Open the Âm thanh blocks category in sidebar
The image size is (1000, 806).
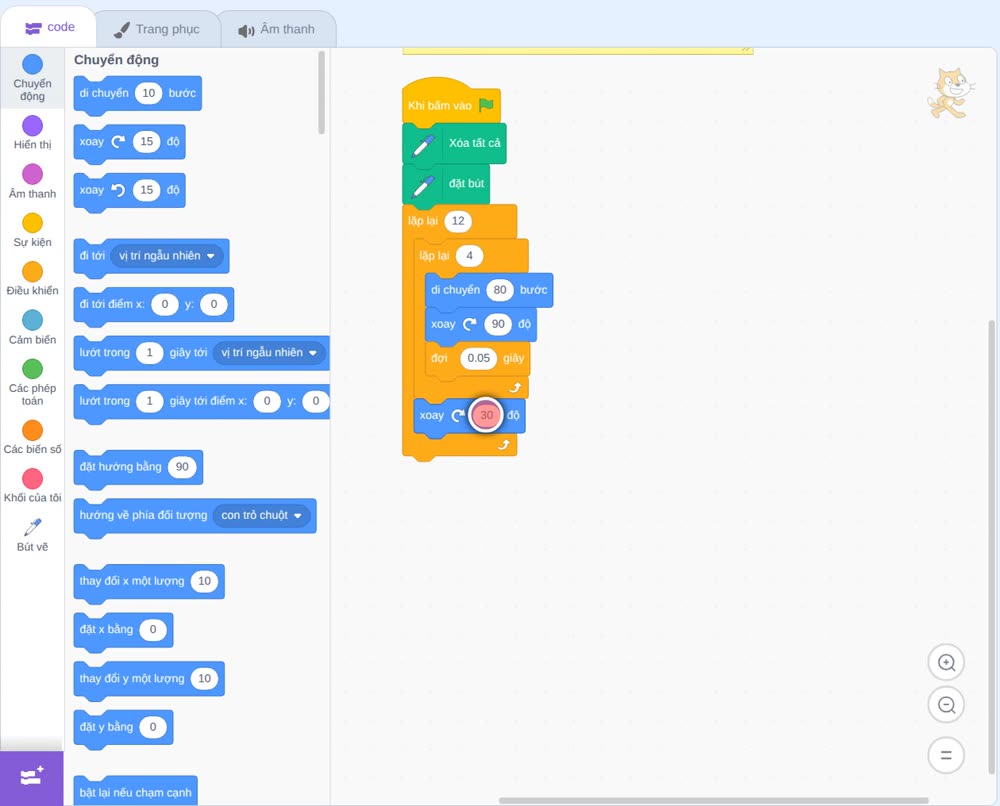pyautogui.click(x=32, y=182)
